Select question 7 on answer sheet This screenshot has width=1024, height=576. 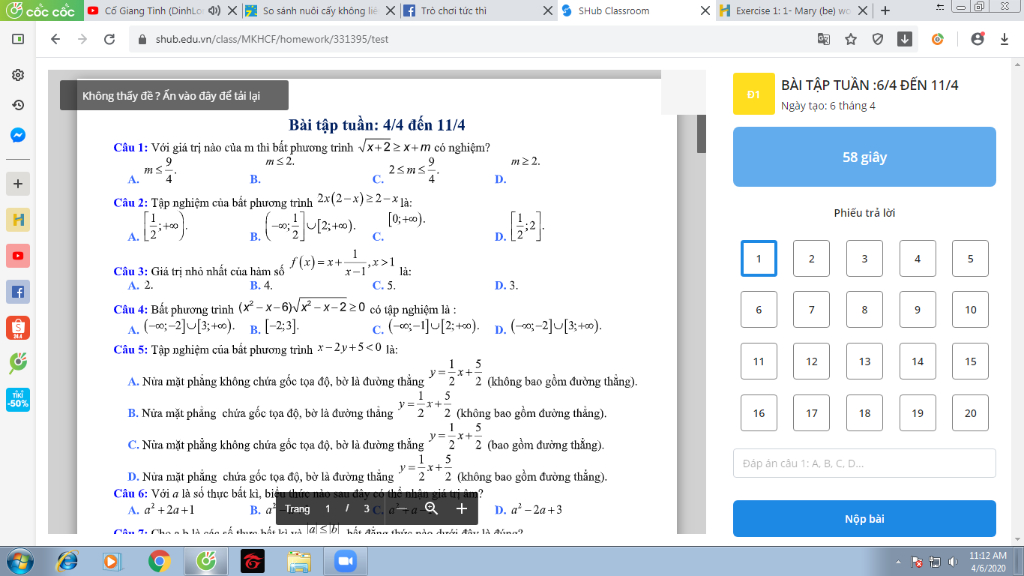pyautogui.click(x=811, y=310)
